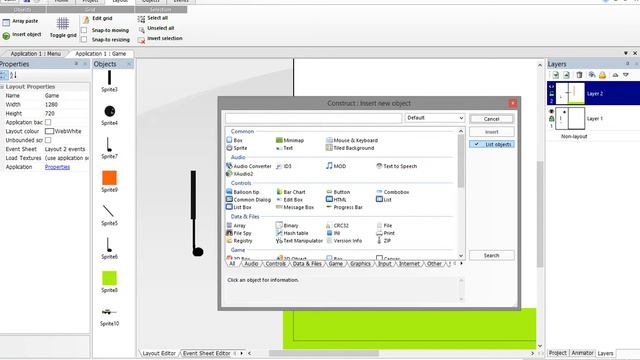
Task: Toggle Layer 1 visibility eye
Action: click(x=551, y=111)
